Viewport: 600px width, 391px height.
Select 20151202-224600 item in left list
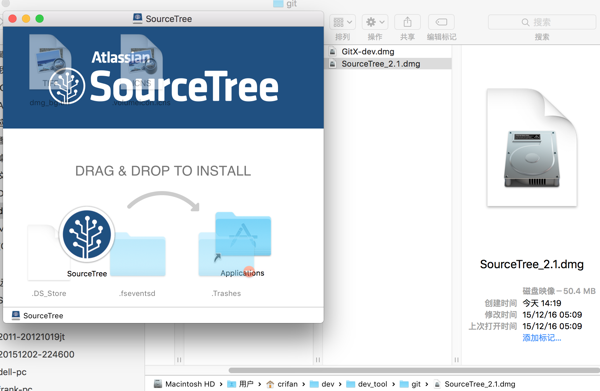tap(37, 354)
